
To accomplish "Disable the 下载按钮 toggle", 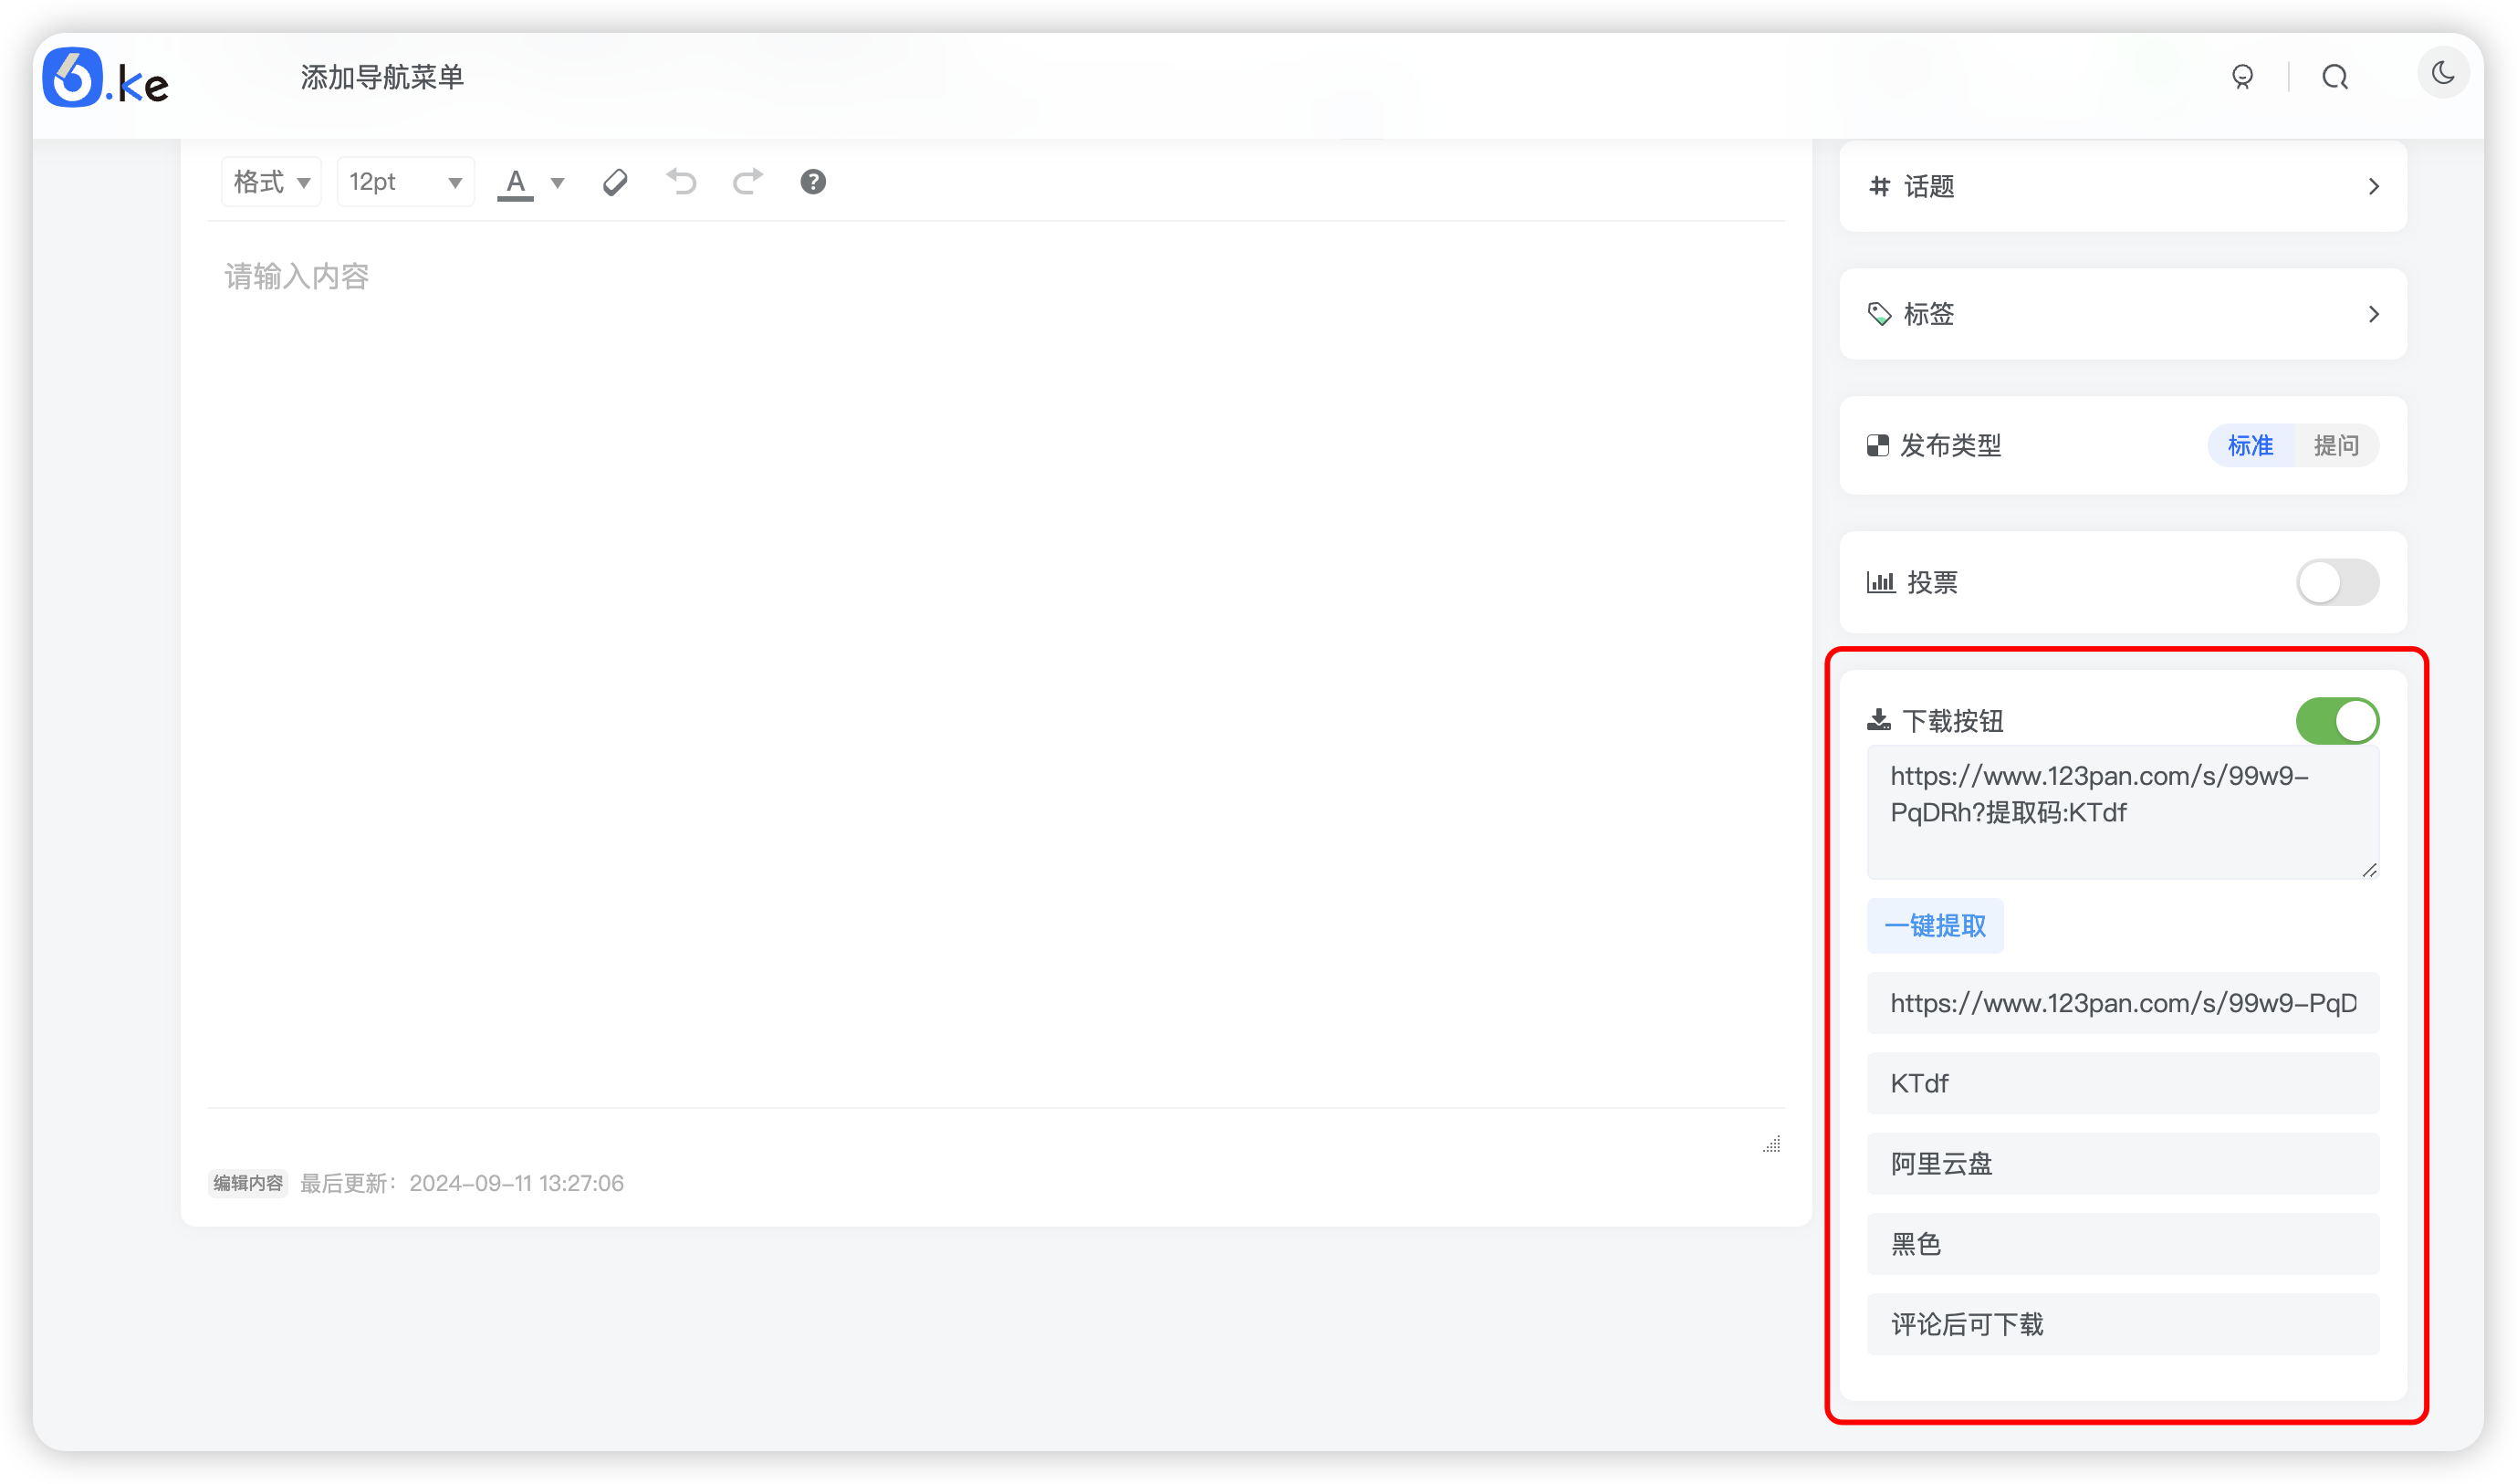I will (2337, 720).
